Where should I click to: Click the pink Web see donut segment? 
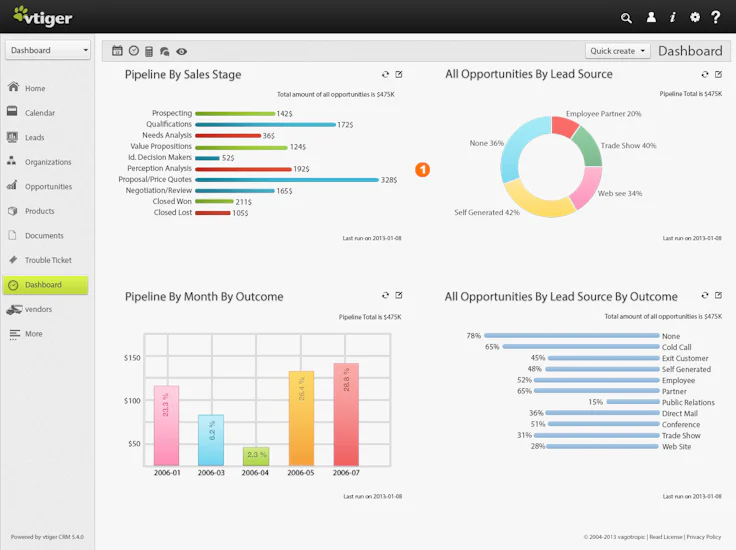(x=587, y=187)
